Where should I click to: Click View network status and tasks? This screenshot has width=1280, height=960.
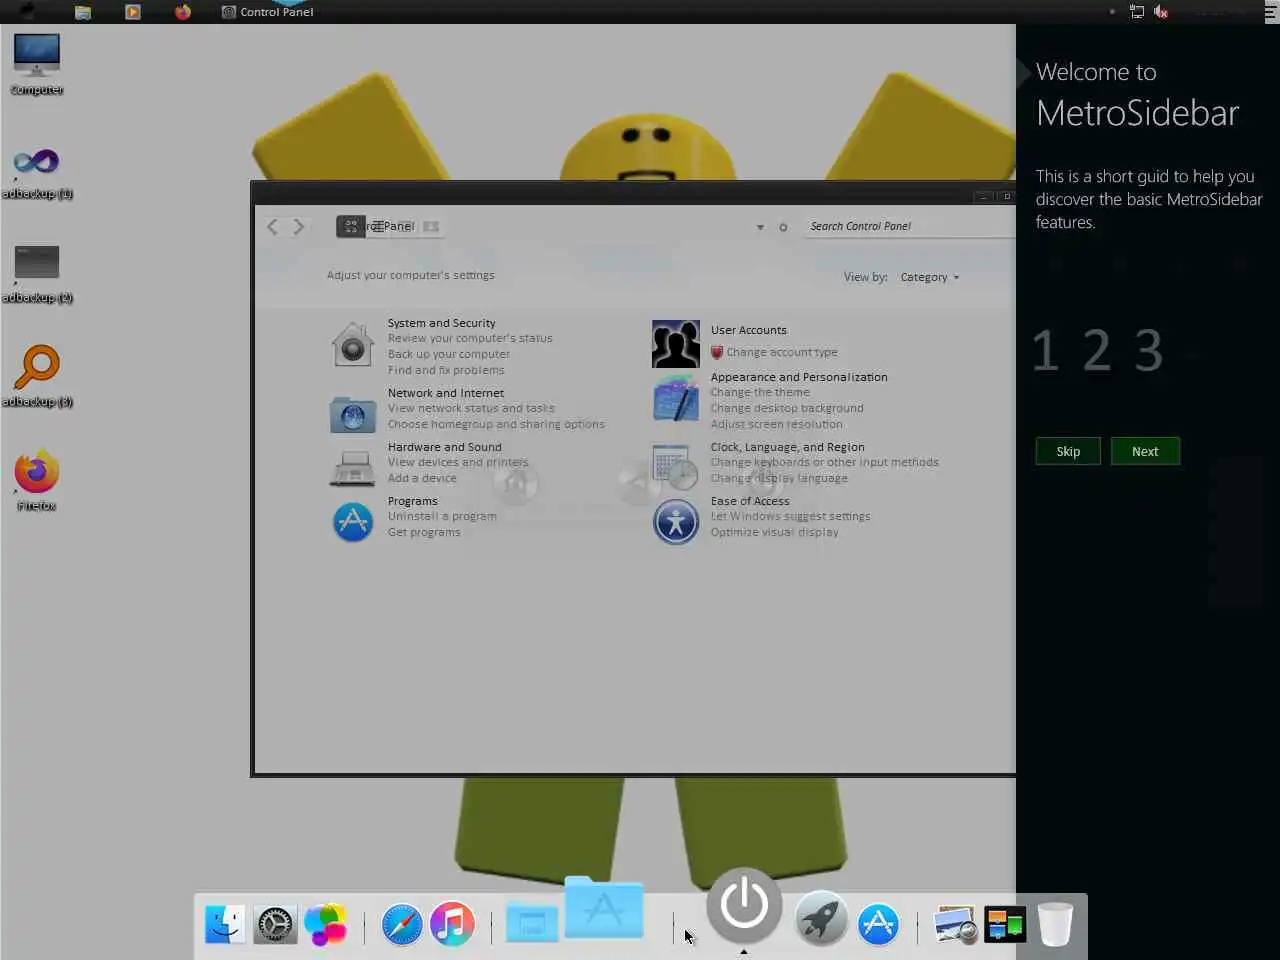471,408
